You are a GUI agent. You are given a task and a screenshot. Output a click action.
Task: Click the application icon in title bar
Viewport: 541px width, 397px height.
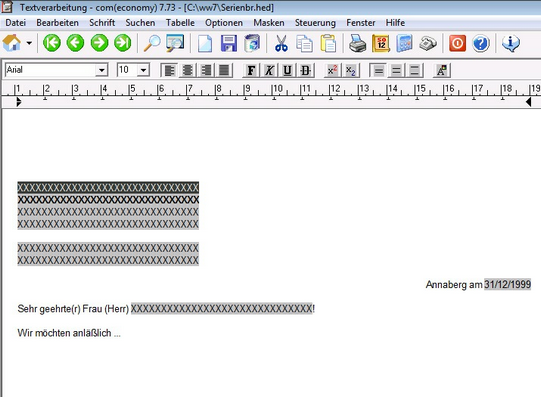[7, 7]
